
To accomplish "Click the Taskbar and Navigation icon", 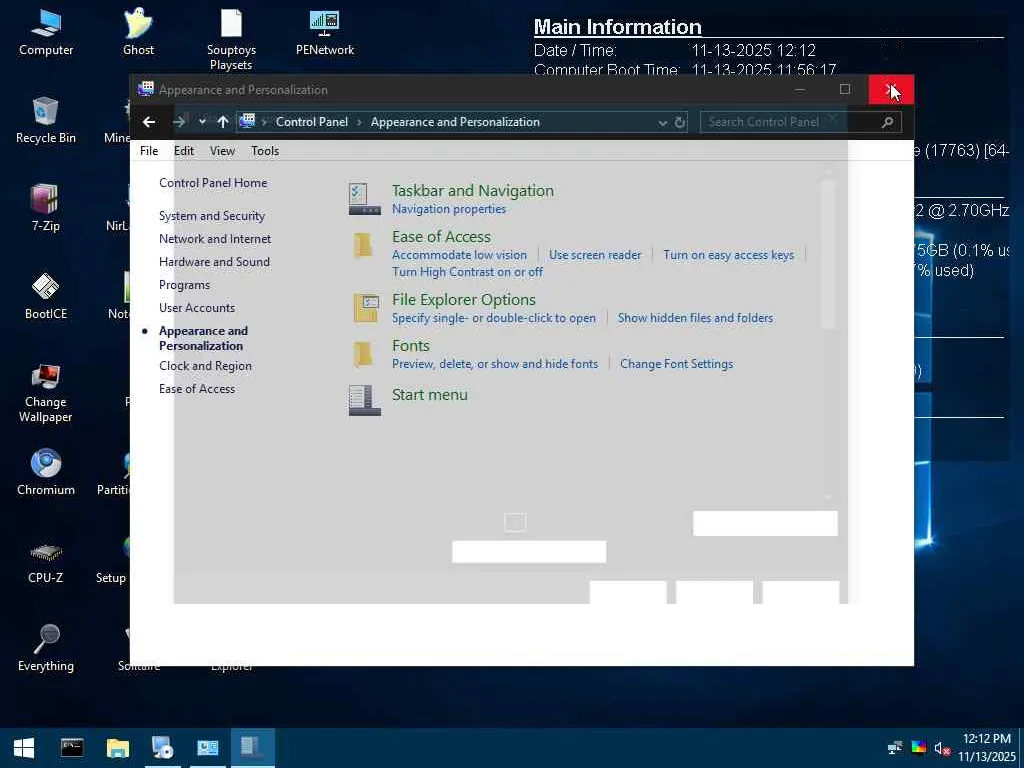I will point(364,199).
